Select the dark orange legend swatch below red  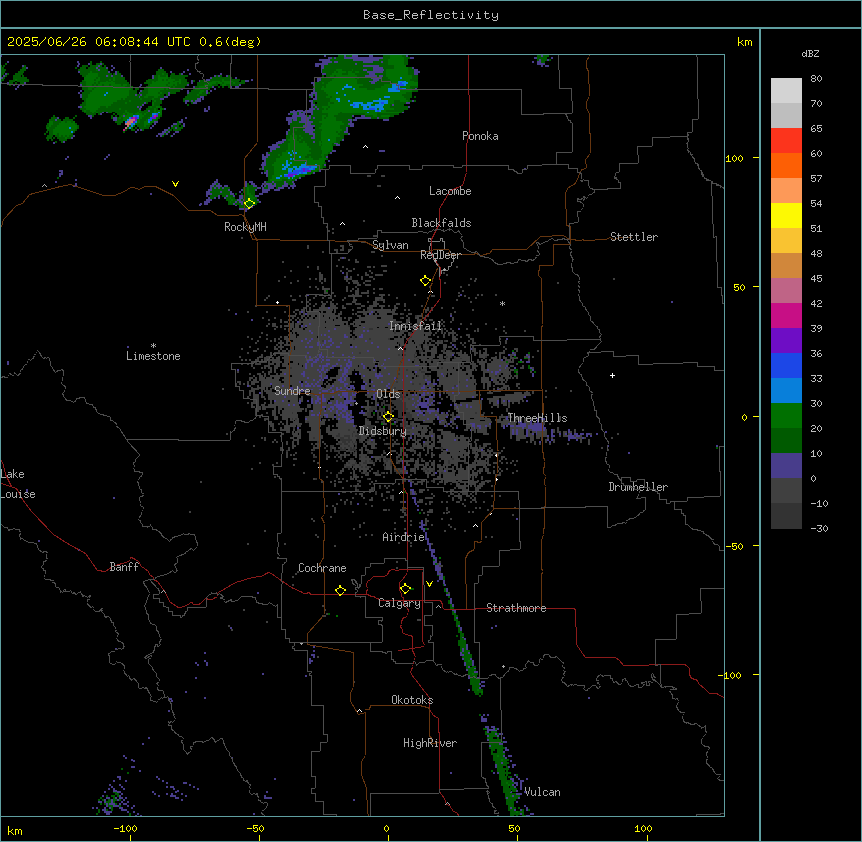pos(786,166)
